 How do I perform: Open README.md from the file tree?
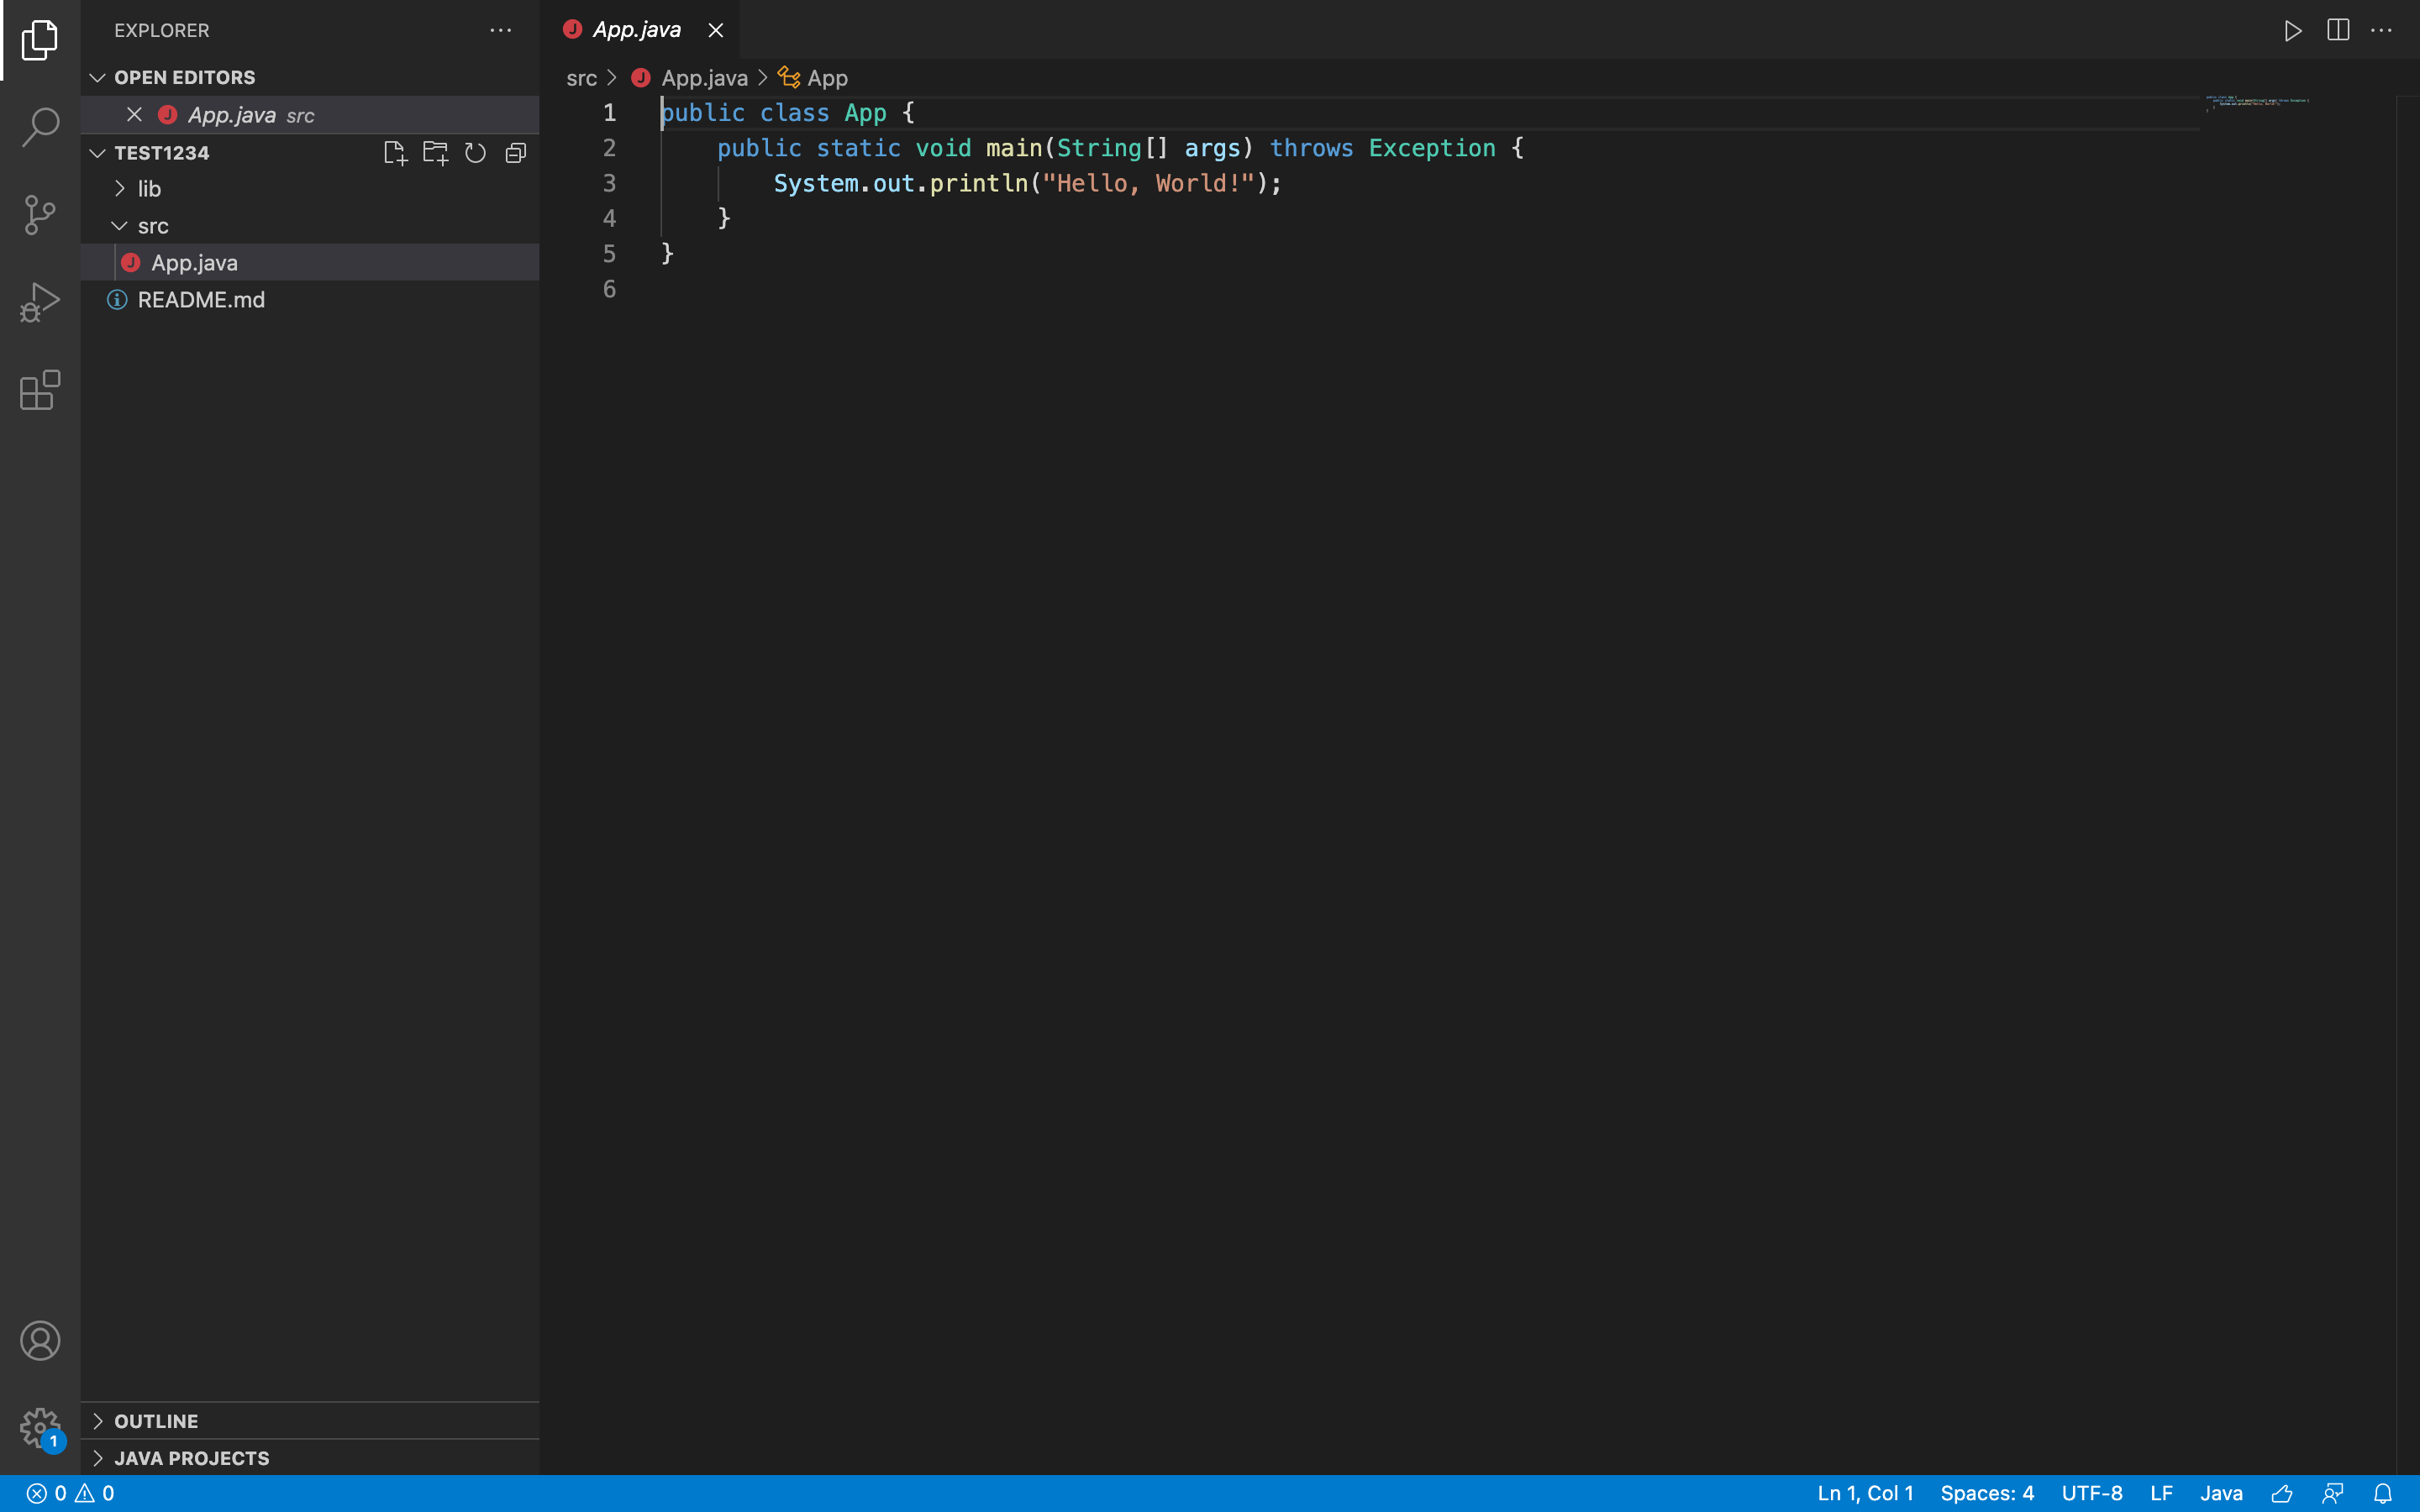pyautogui.click(x=200, y=300)
